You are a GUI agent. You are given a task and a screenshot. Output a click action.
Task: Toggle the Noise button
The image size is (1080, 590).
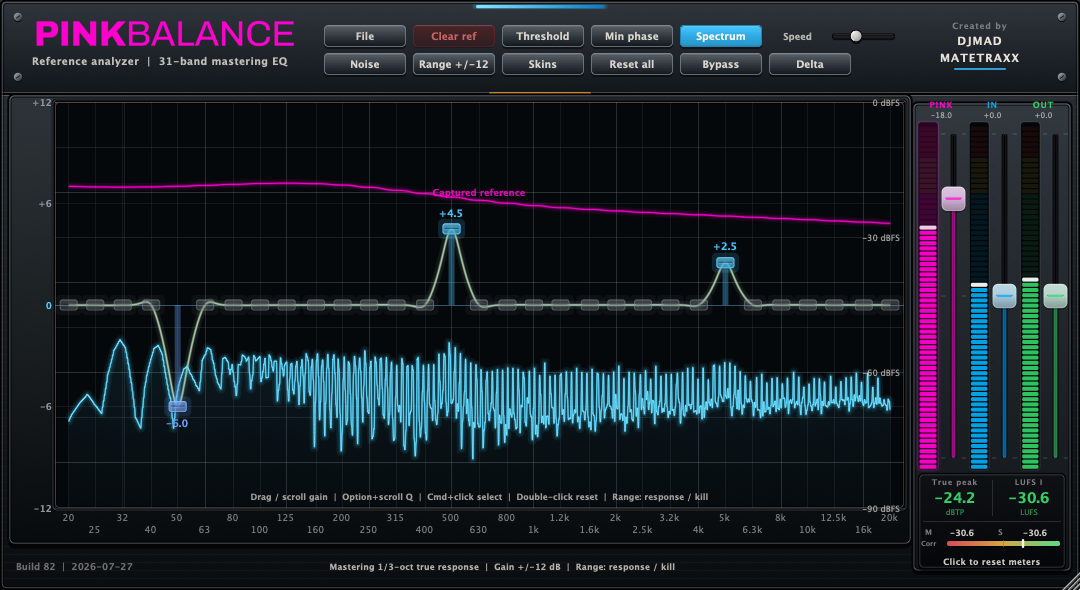[x=364, y=64]
